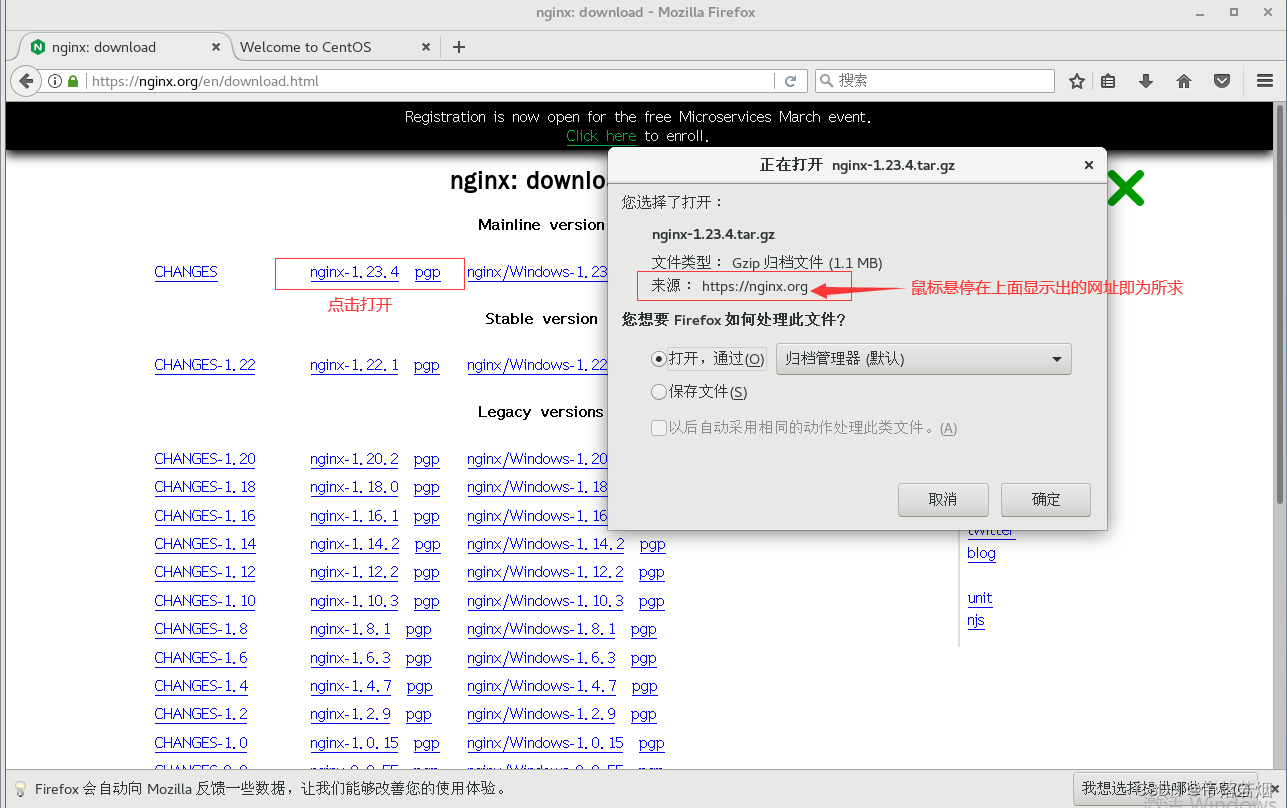Download nginx/Windows-1.14.2 link

click(546, 544)
